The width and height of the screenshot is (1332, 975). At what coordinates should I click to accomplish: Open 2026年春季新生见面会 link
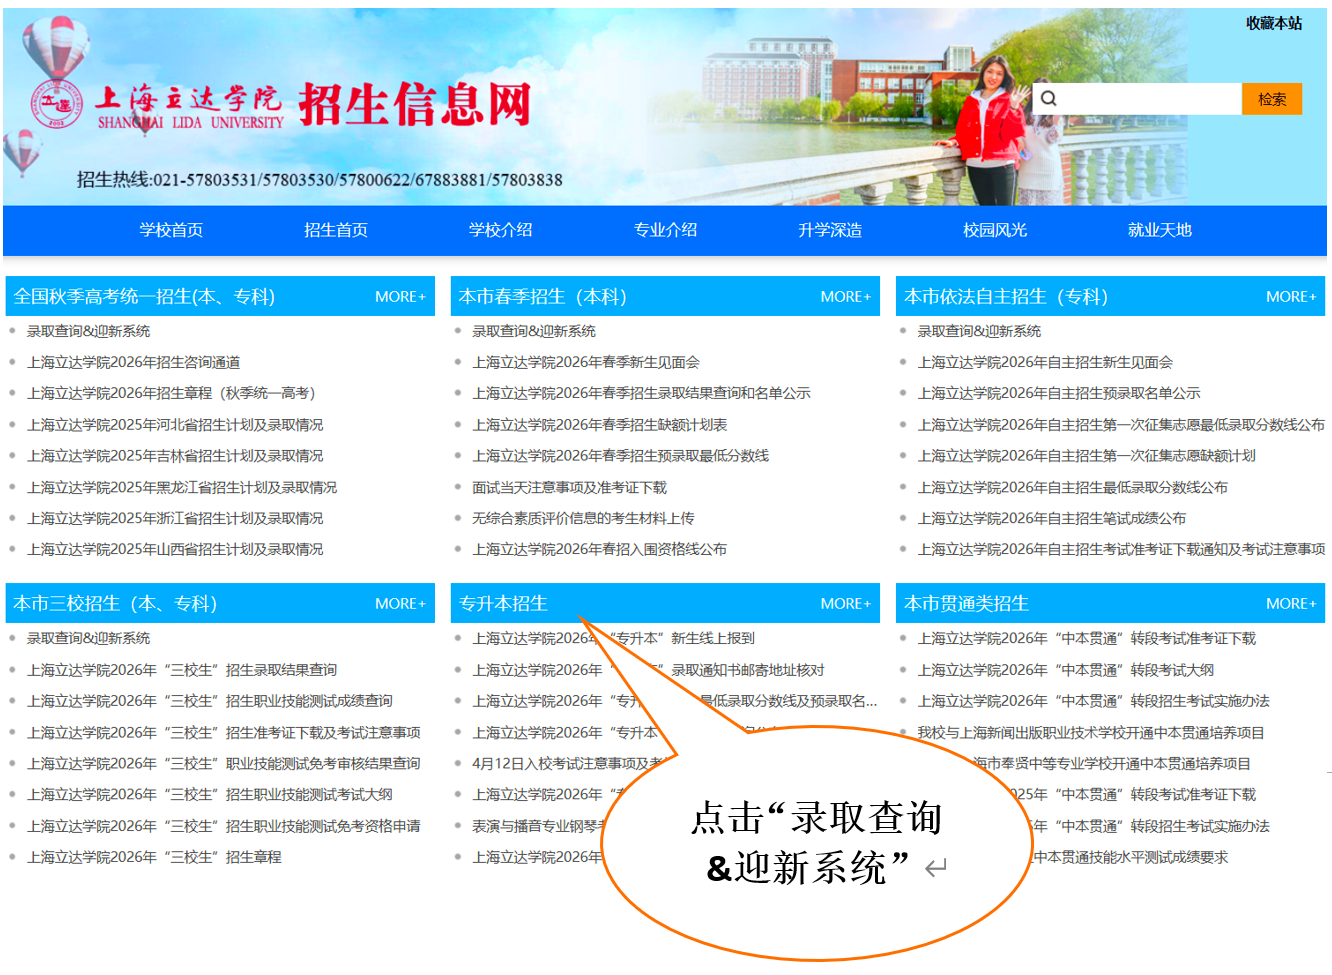point(586,362)
